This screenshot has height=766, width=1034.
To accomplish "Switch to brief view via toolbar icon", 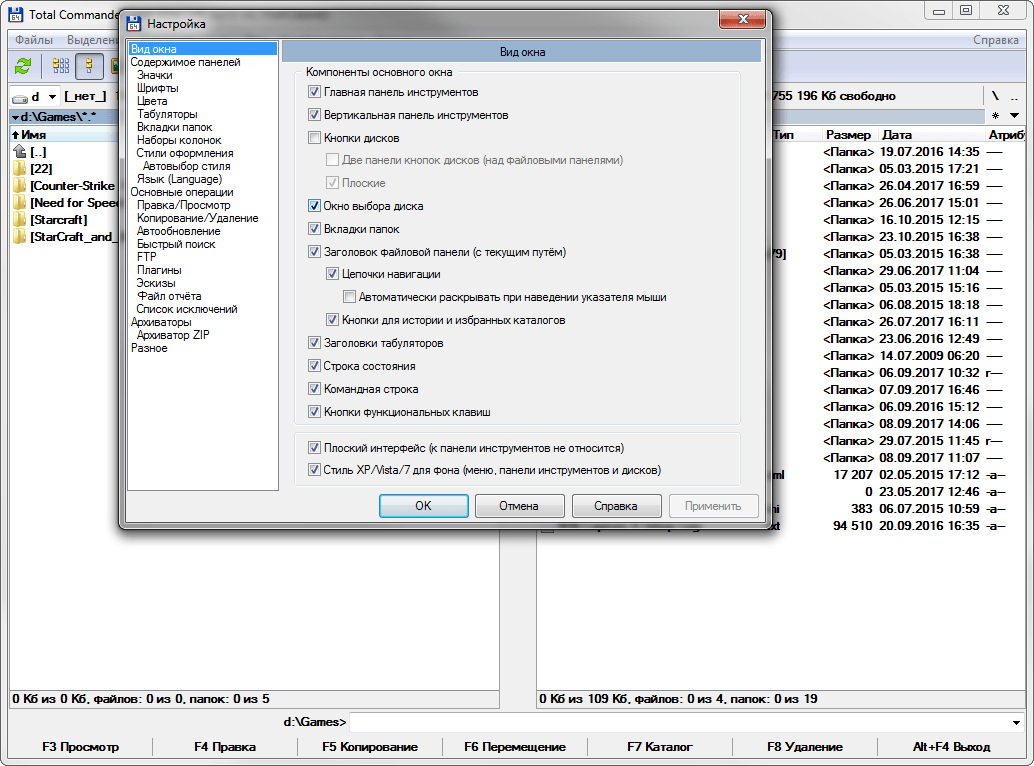I will click(61, 66).
